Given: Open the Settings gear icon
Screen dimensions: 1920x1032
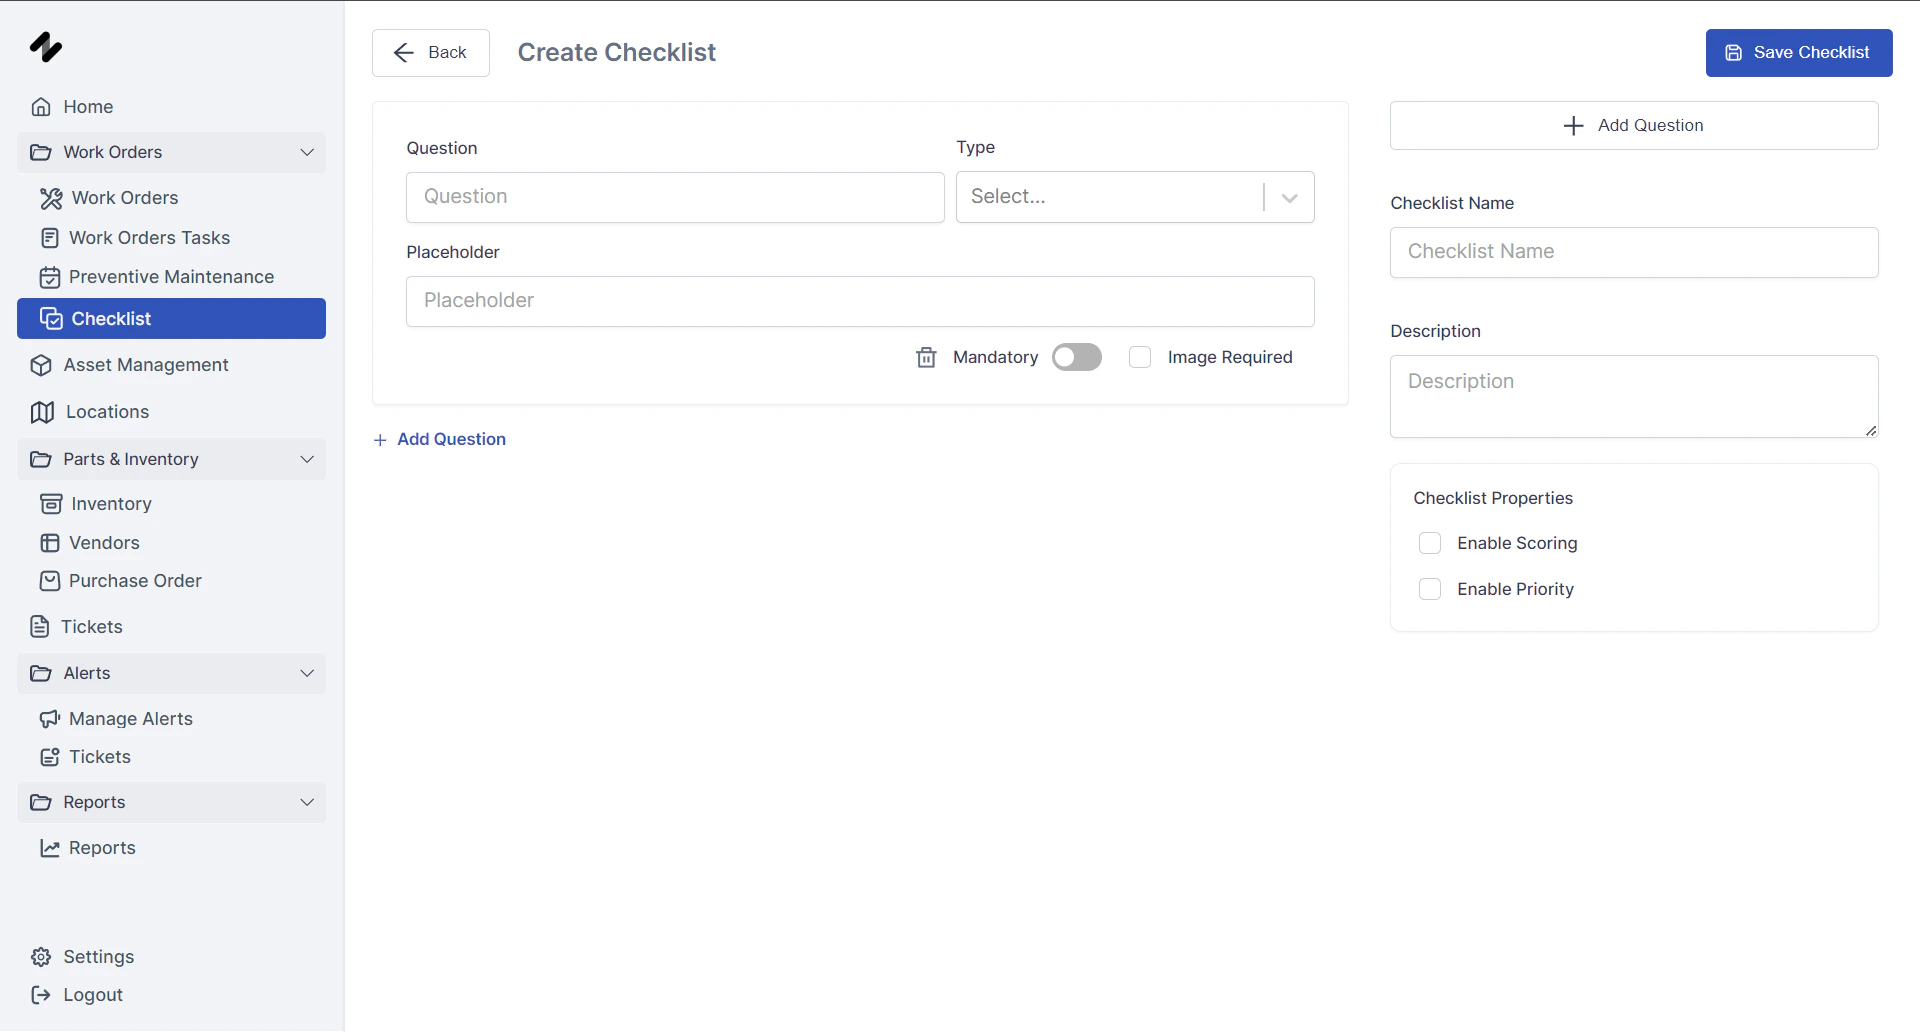Looking at the screenshot, I should (40, 956).
